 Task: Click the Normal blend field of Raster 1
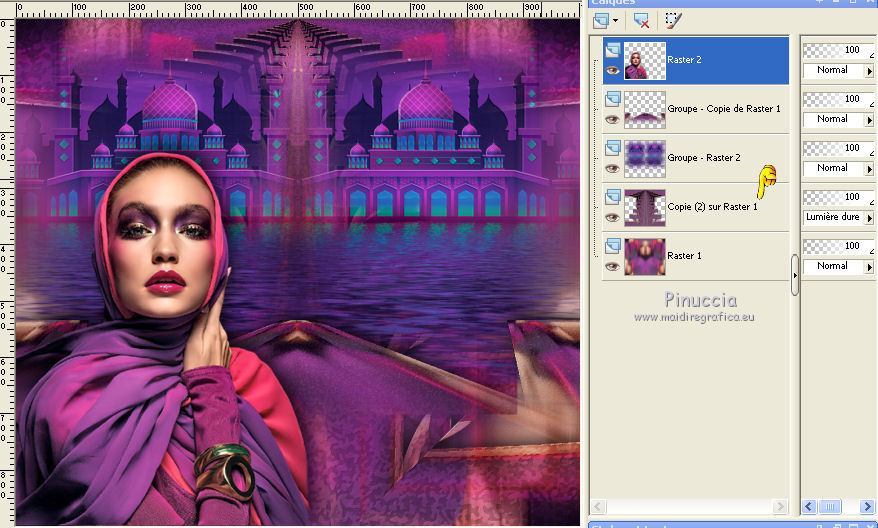coord(834,267)
